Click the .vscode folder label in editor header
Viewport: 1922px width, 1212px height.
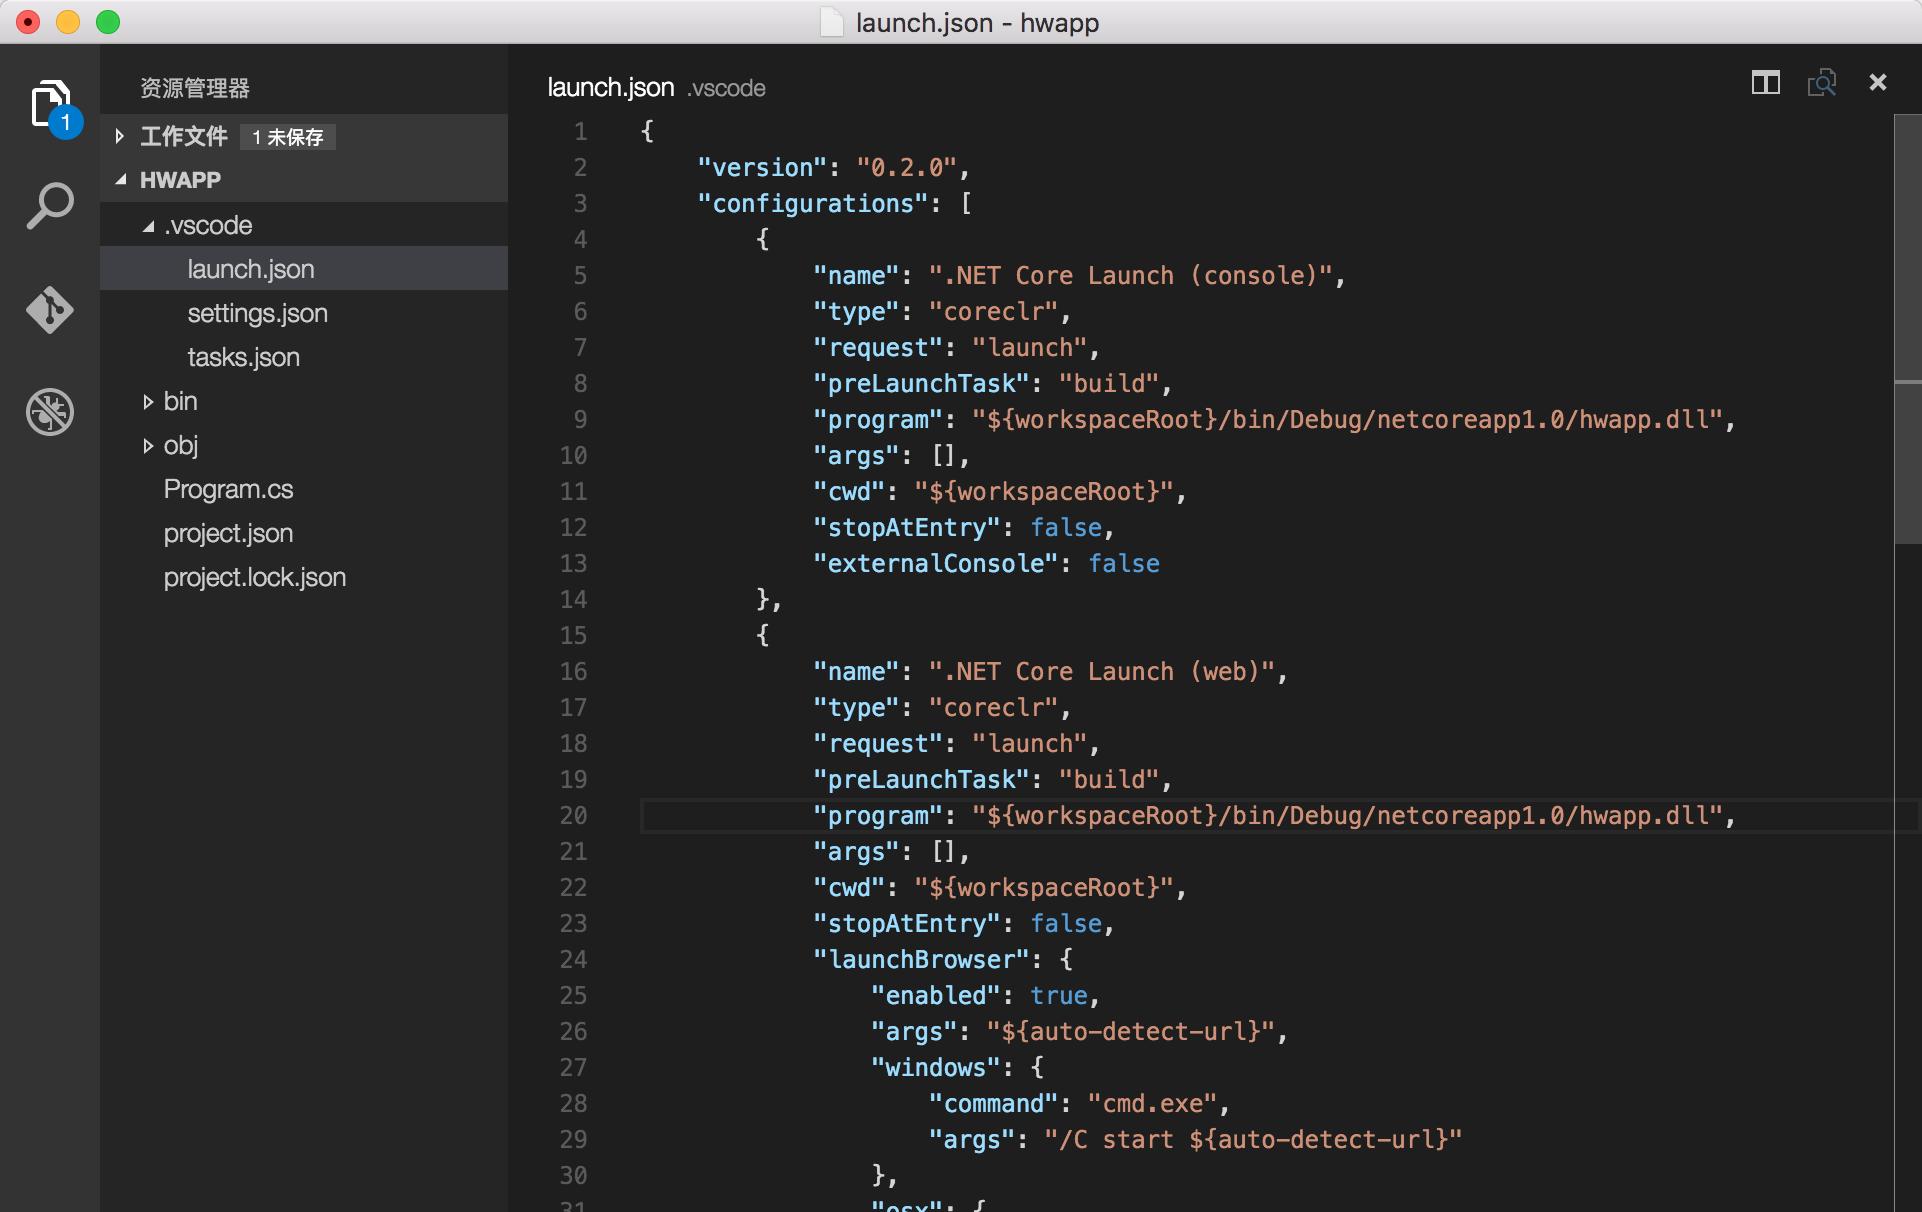point(727,88)
